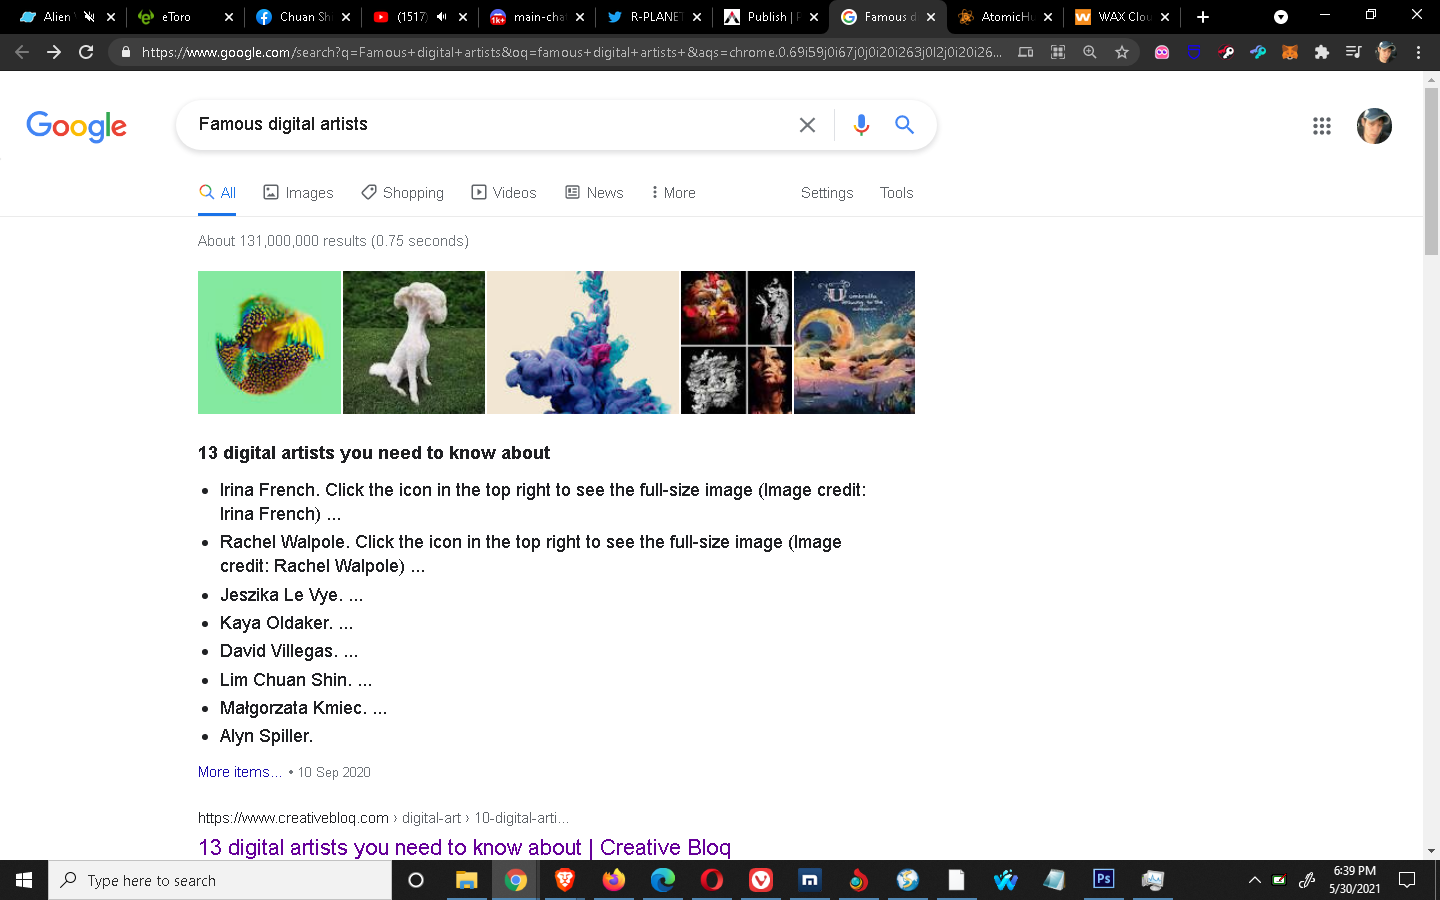Open white poodle sculpture thumbnail
This screenshot has height=900, width=1440.
414,342
